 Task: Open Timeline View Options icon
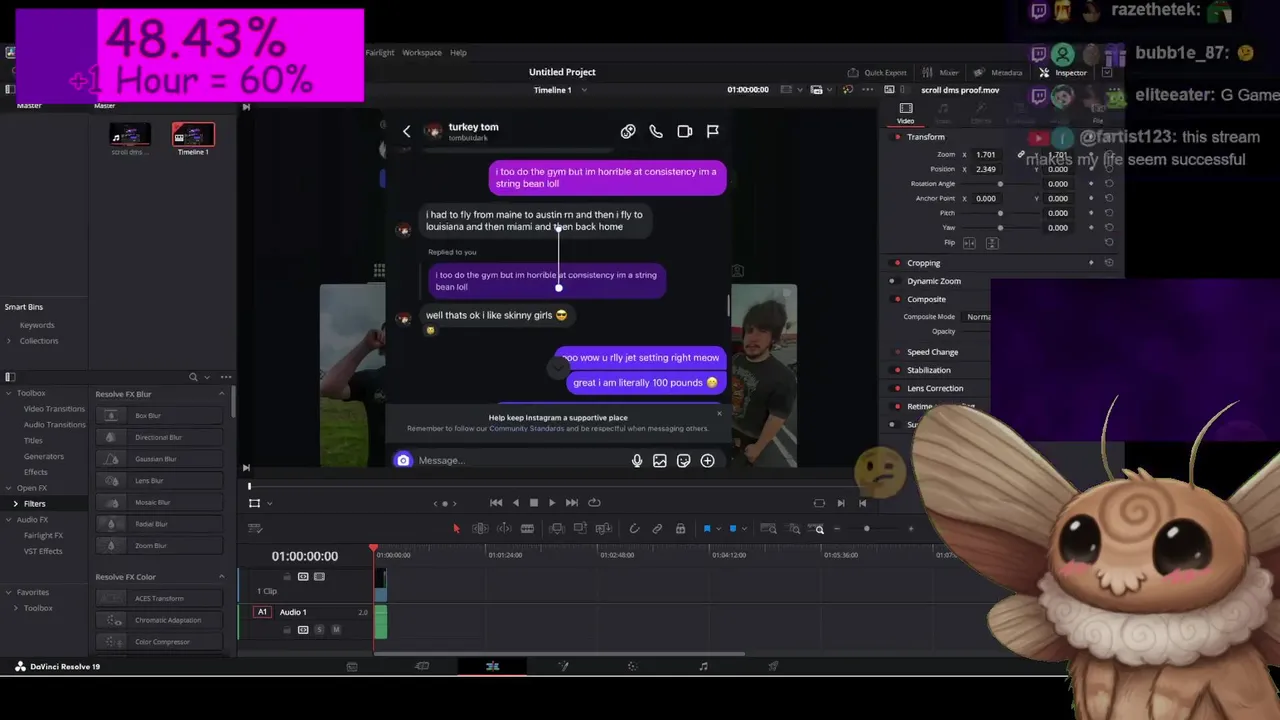pyautogui.click(x=255, y=529)
